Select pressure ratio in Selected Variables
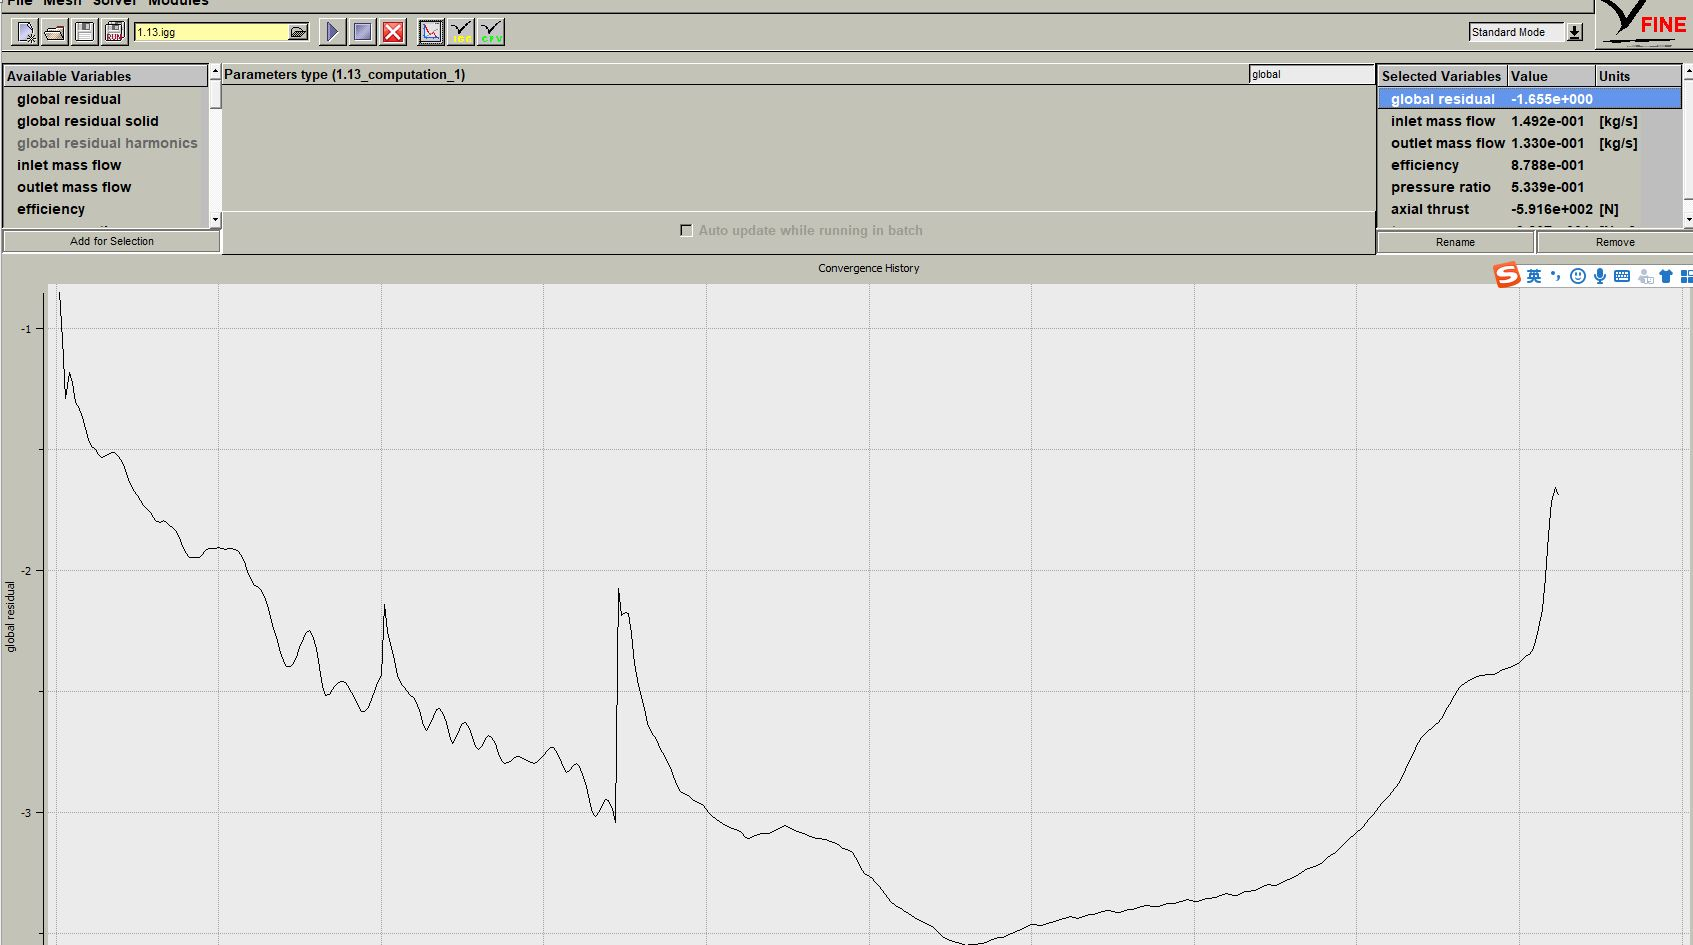 click(x=1440, y=187)
